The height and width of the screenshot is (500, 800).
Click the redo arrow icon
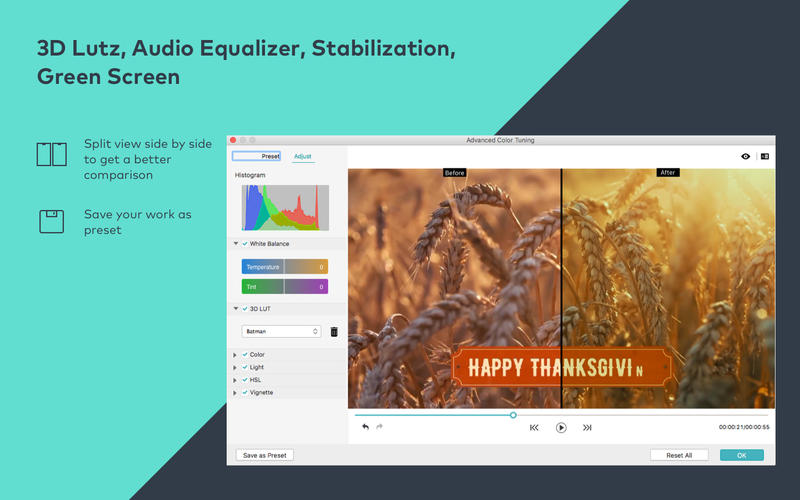[379, 427]
